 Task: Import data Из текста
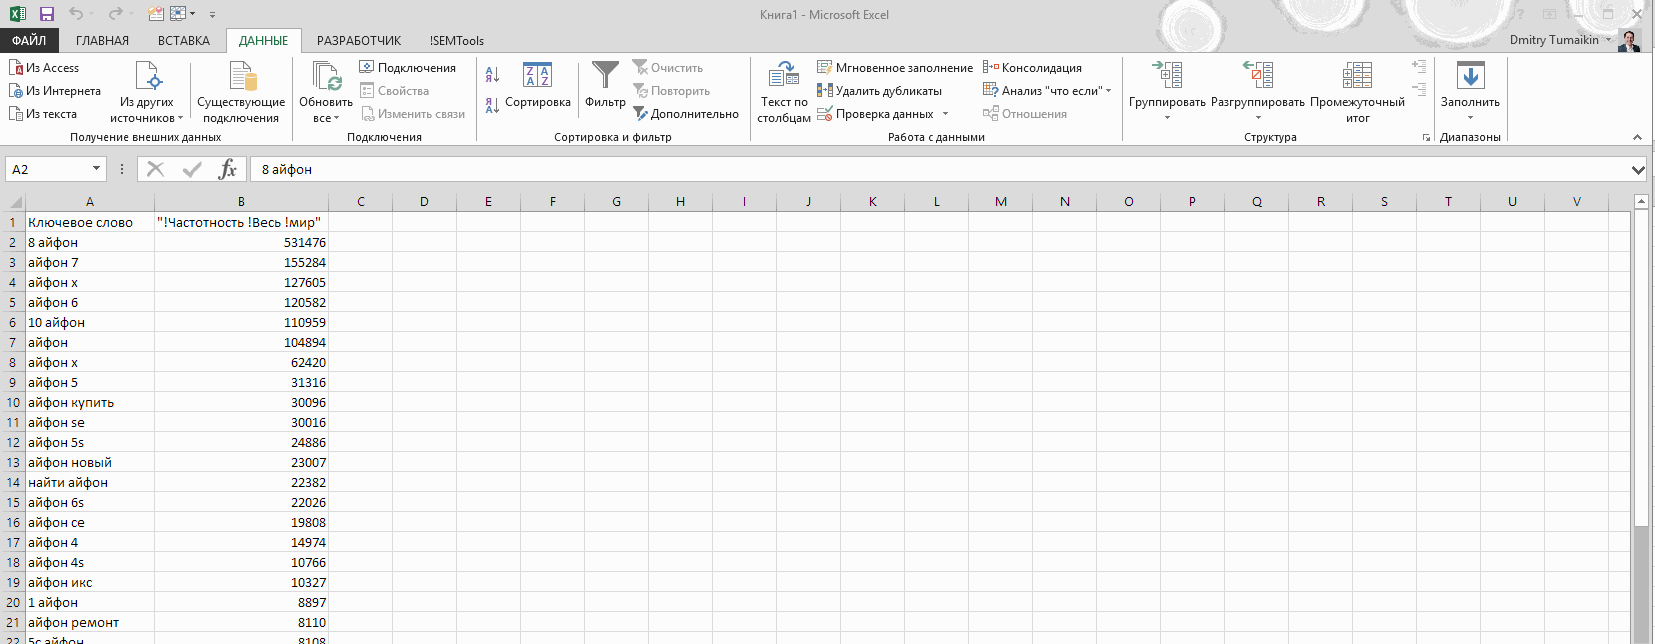[43, 114]
